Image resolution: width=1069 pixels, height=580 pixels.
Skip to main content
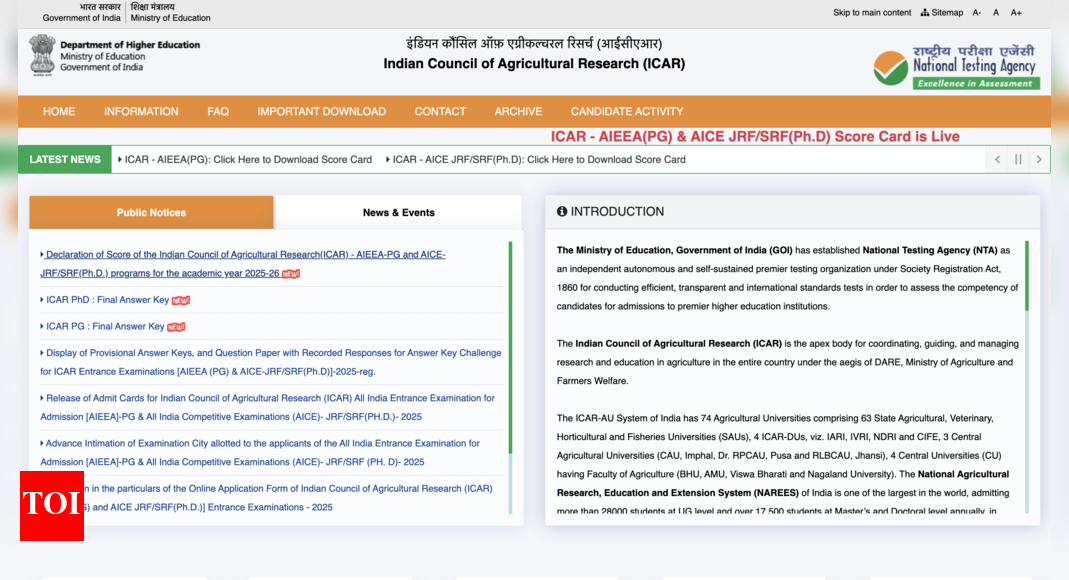pos(872,12)
